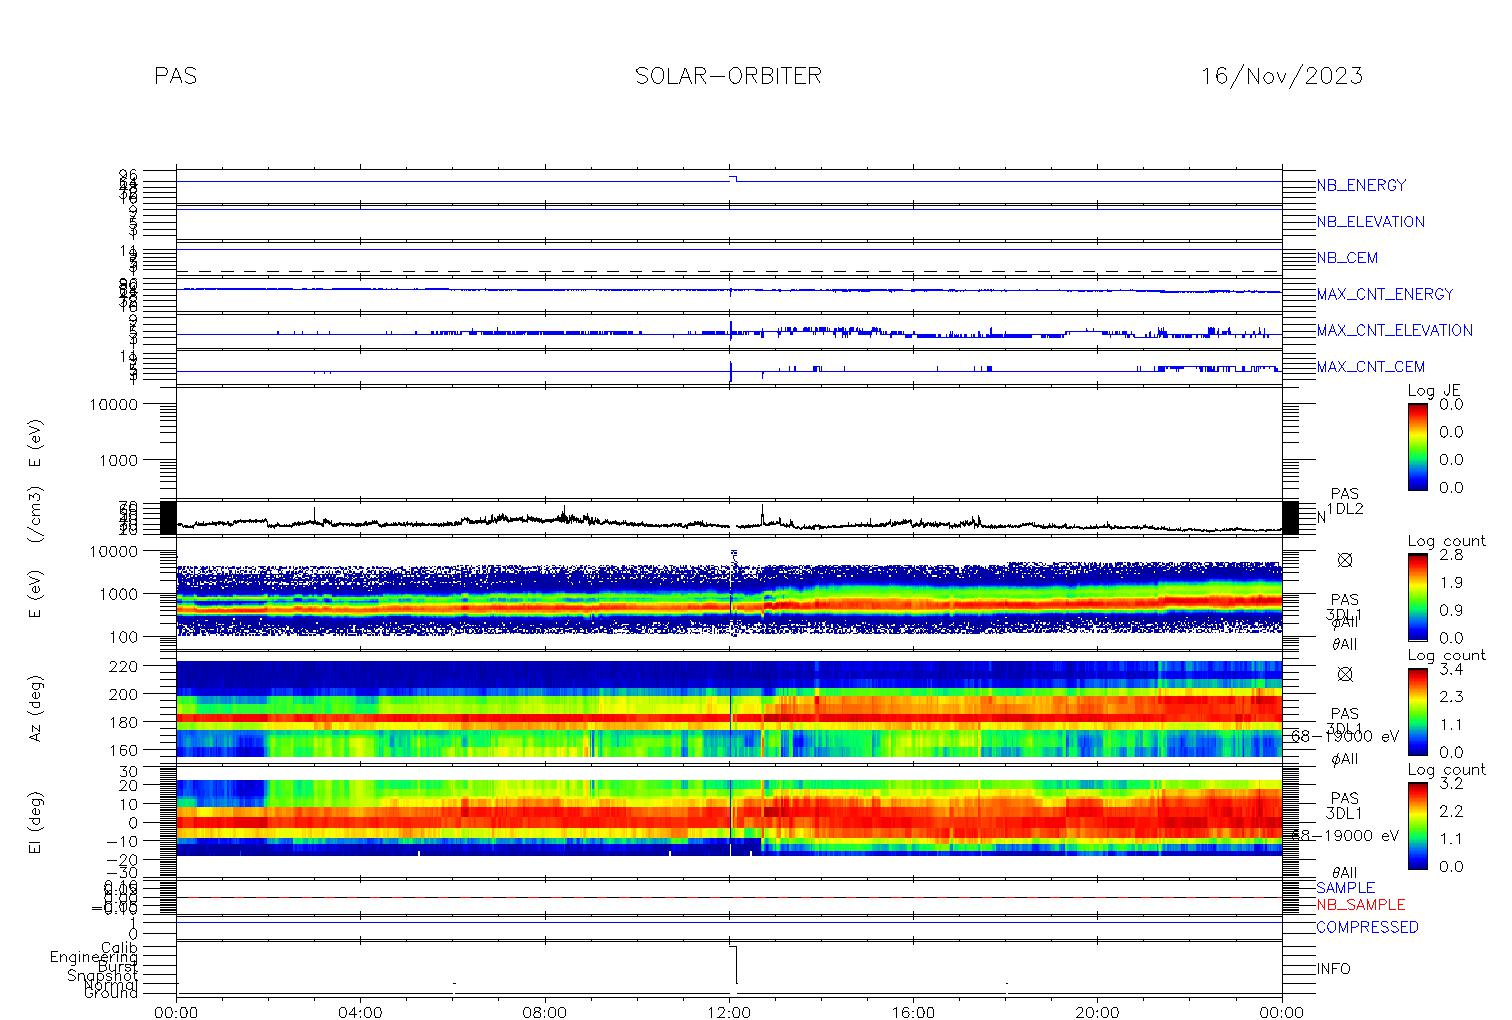Click the Calib mode label
The width and height of the screenshot is (1512, 1020).
click(x=118, y=947)
